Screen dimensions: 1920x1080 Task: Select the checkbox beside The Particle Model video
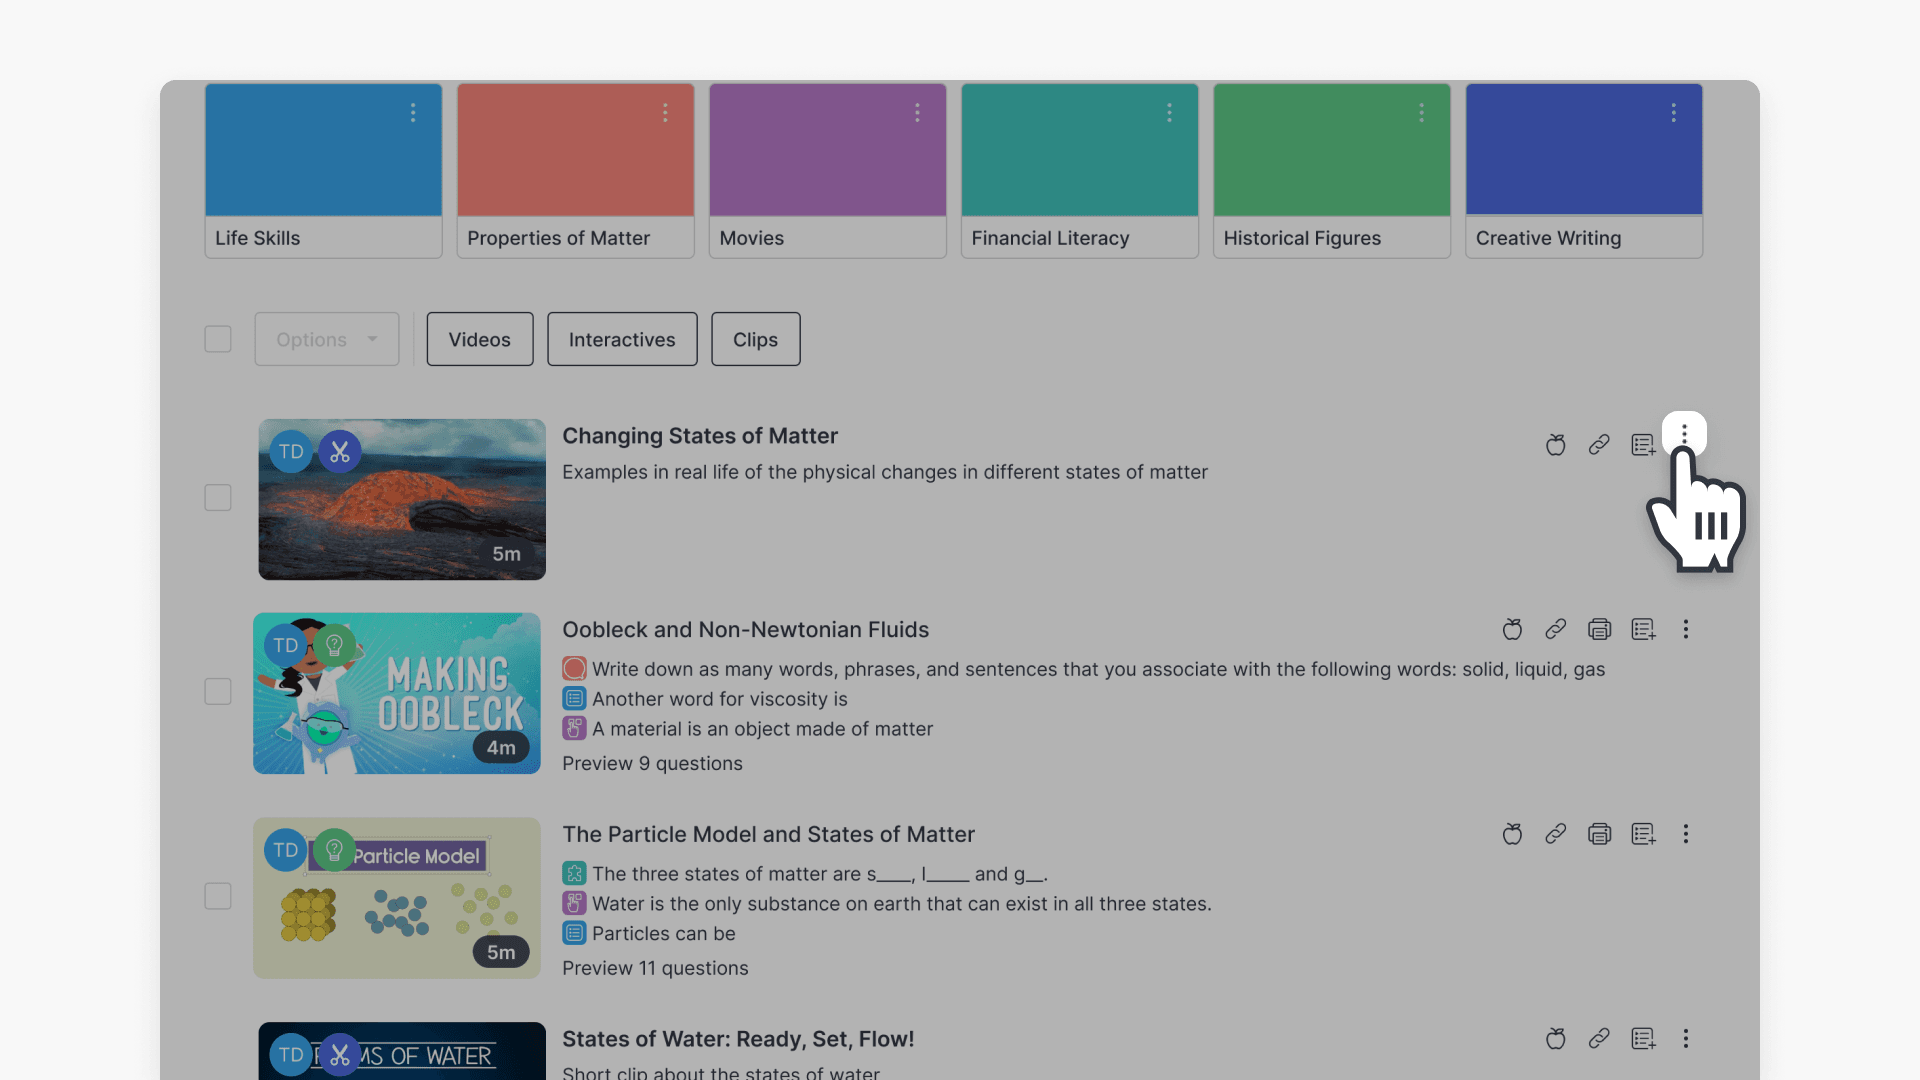pos(218,896)
